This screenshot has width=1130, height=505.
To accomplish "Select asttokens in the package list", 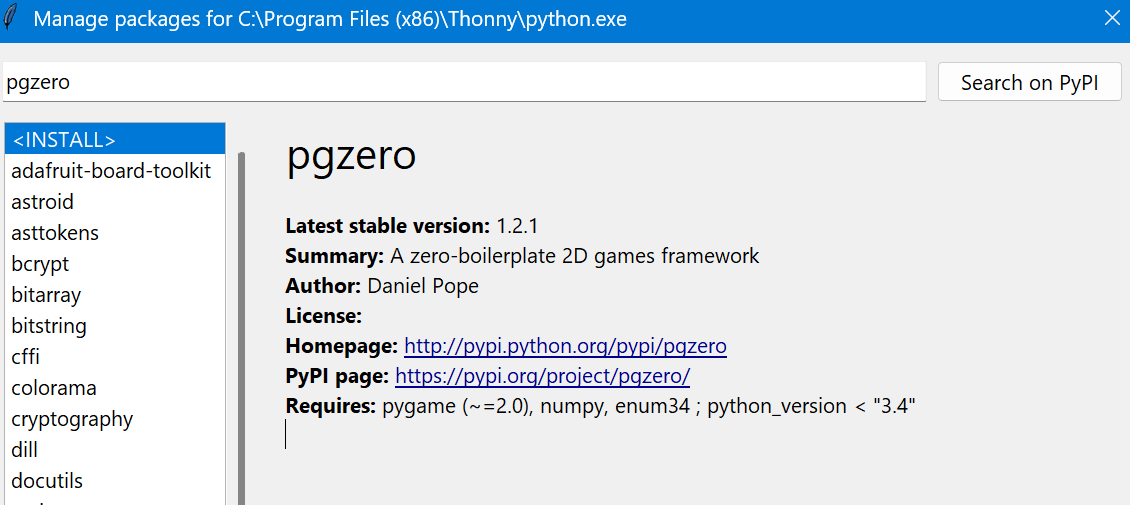I will click(x=115, y=233).
